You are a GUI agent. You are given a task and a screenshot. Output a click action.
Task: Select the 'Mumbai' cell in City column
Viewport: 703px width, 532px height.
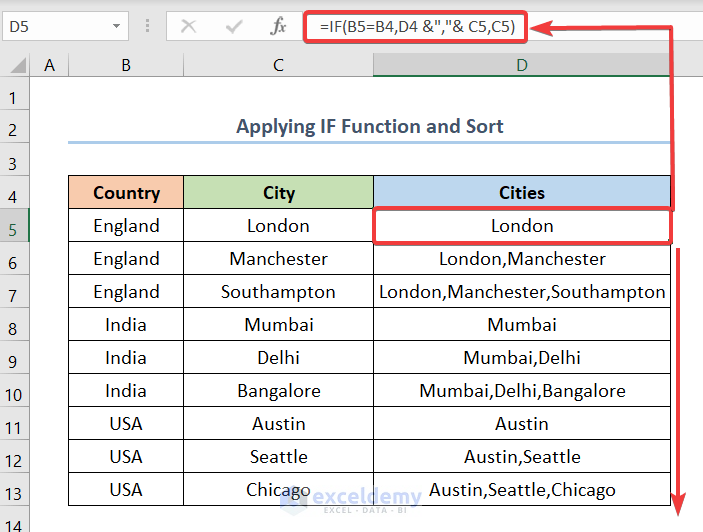[278, 324]
